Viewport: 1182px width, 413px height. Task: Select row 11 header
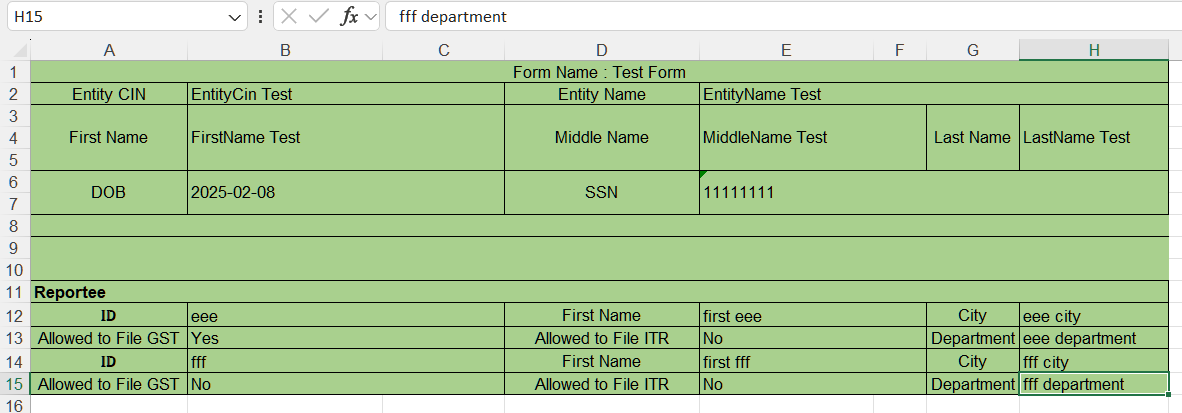click(14, 292)
